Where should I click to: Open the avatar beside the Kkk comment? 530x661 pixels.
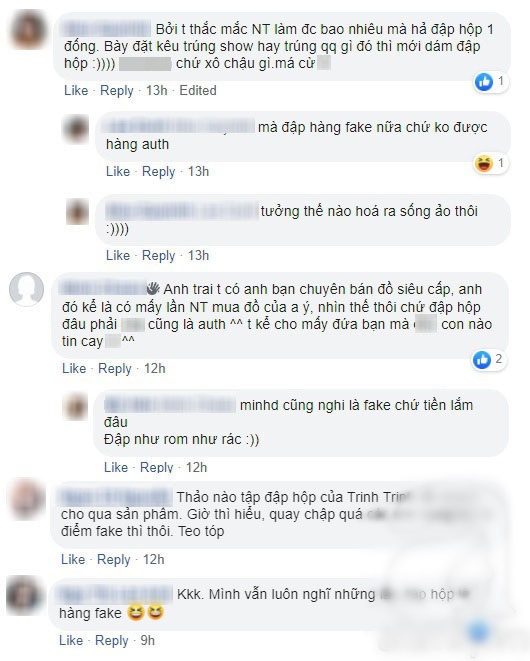point(24,595)
